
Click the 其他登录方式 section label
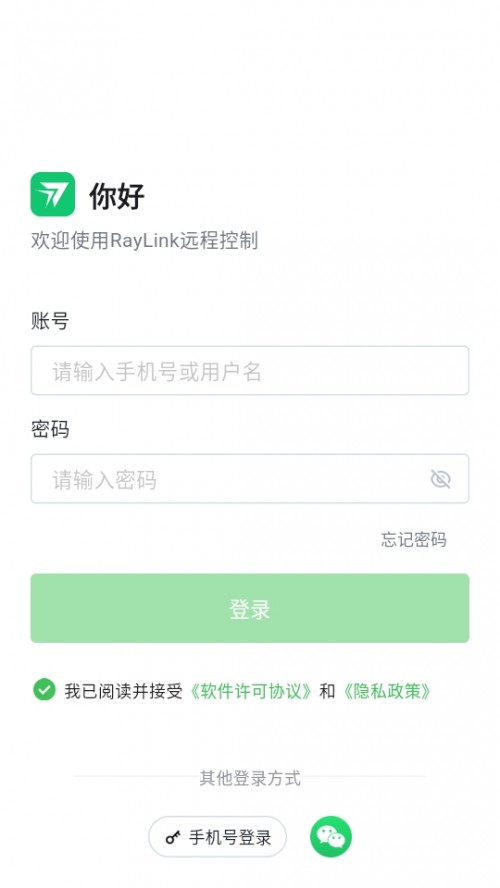250,778
